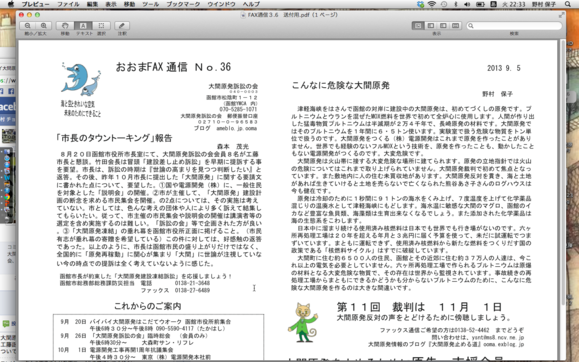Switch to contact sheet view
The height and width of the screenshot is (362, 579).
tap(455, 25)
